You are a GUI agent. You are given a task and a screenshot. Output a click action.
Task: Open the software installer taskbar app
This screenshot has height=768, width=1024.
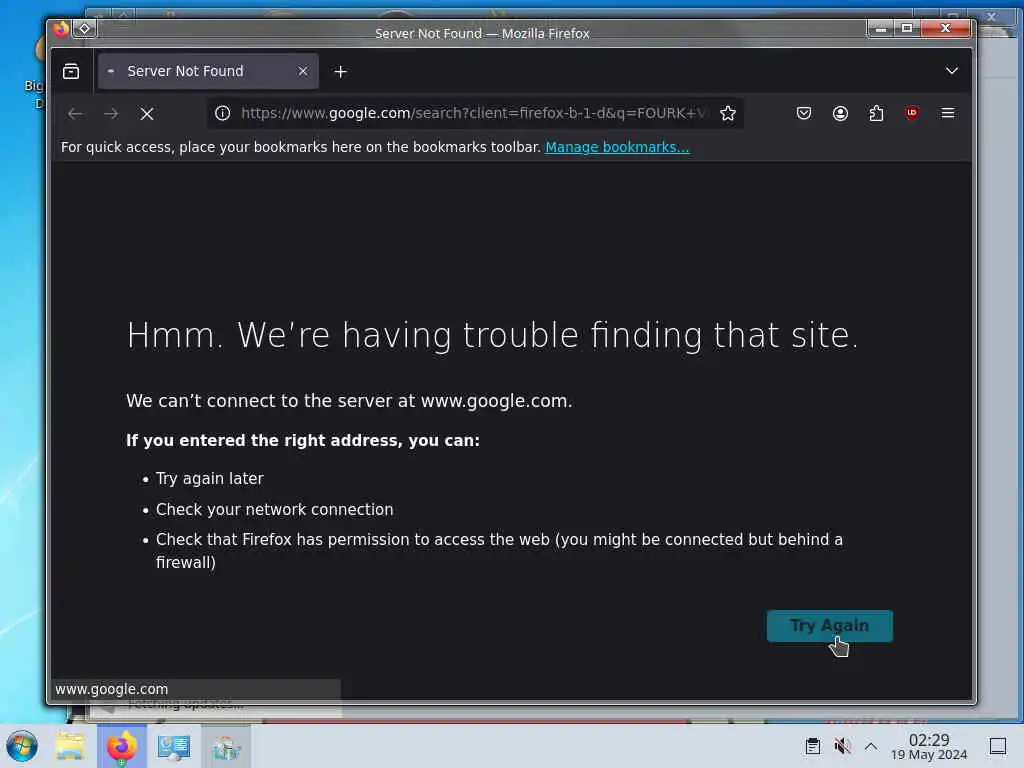coord(226,746)
